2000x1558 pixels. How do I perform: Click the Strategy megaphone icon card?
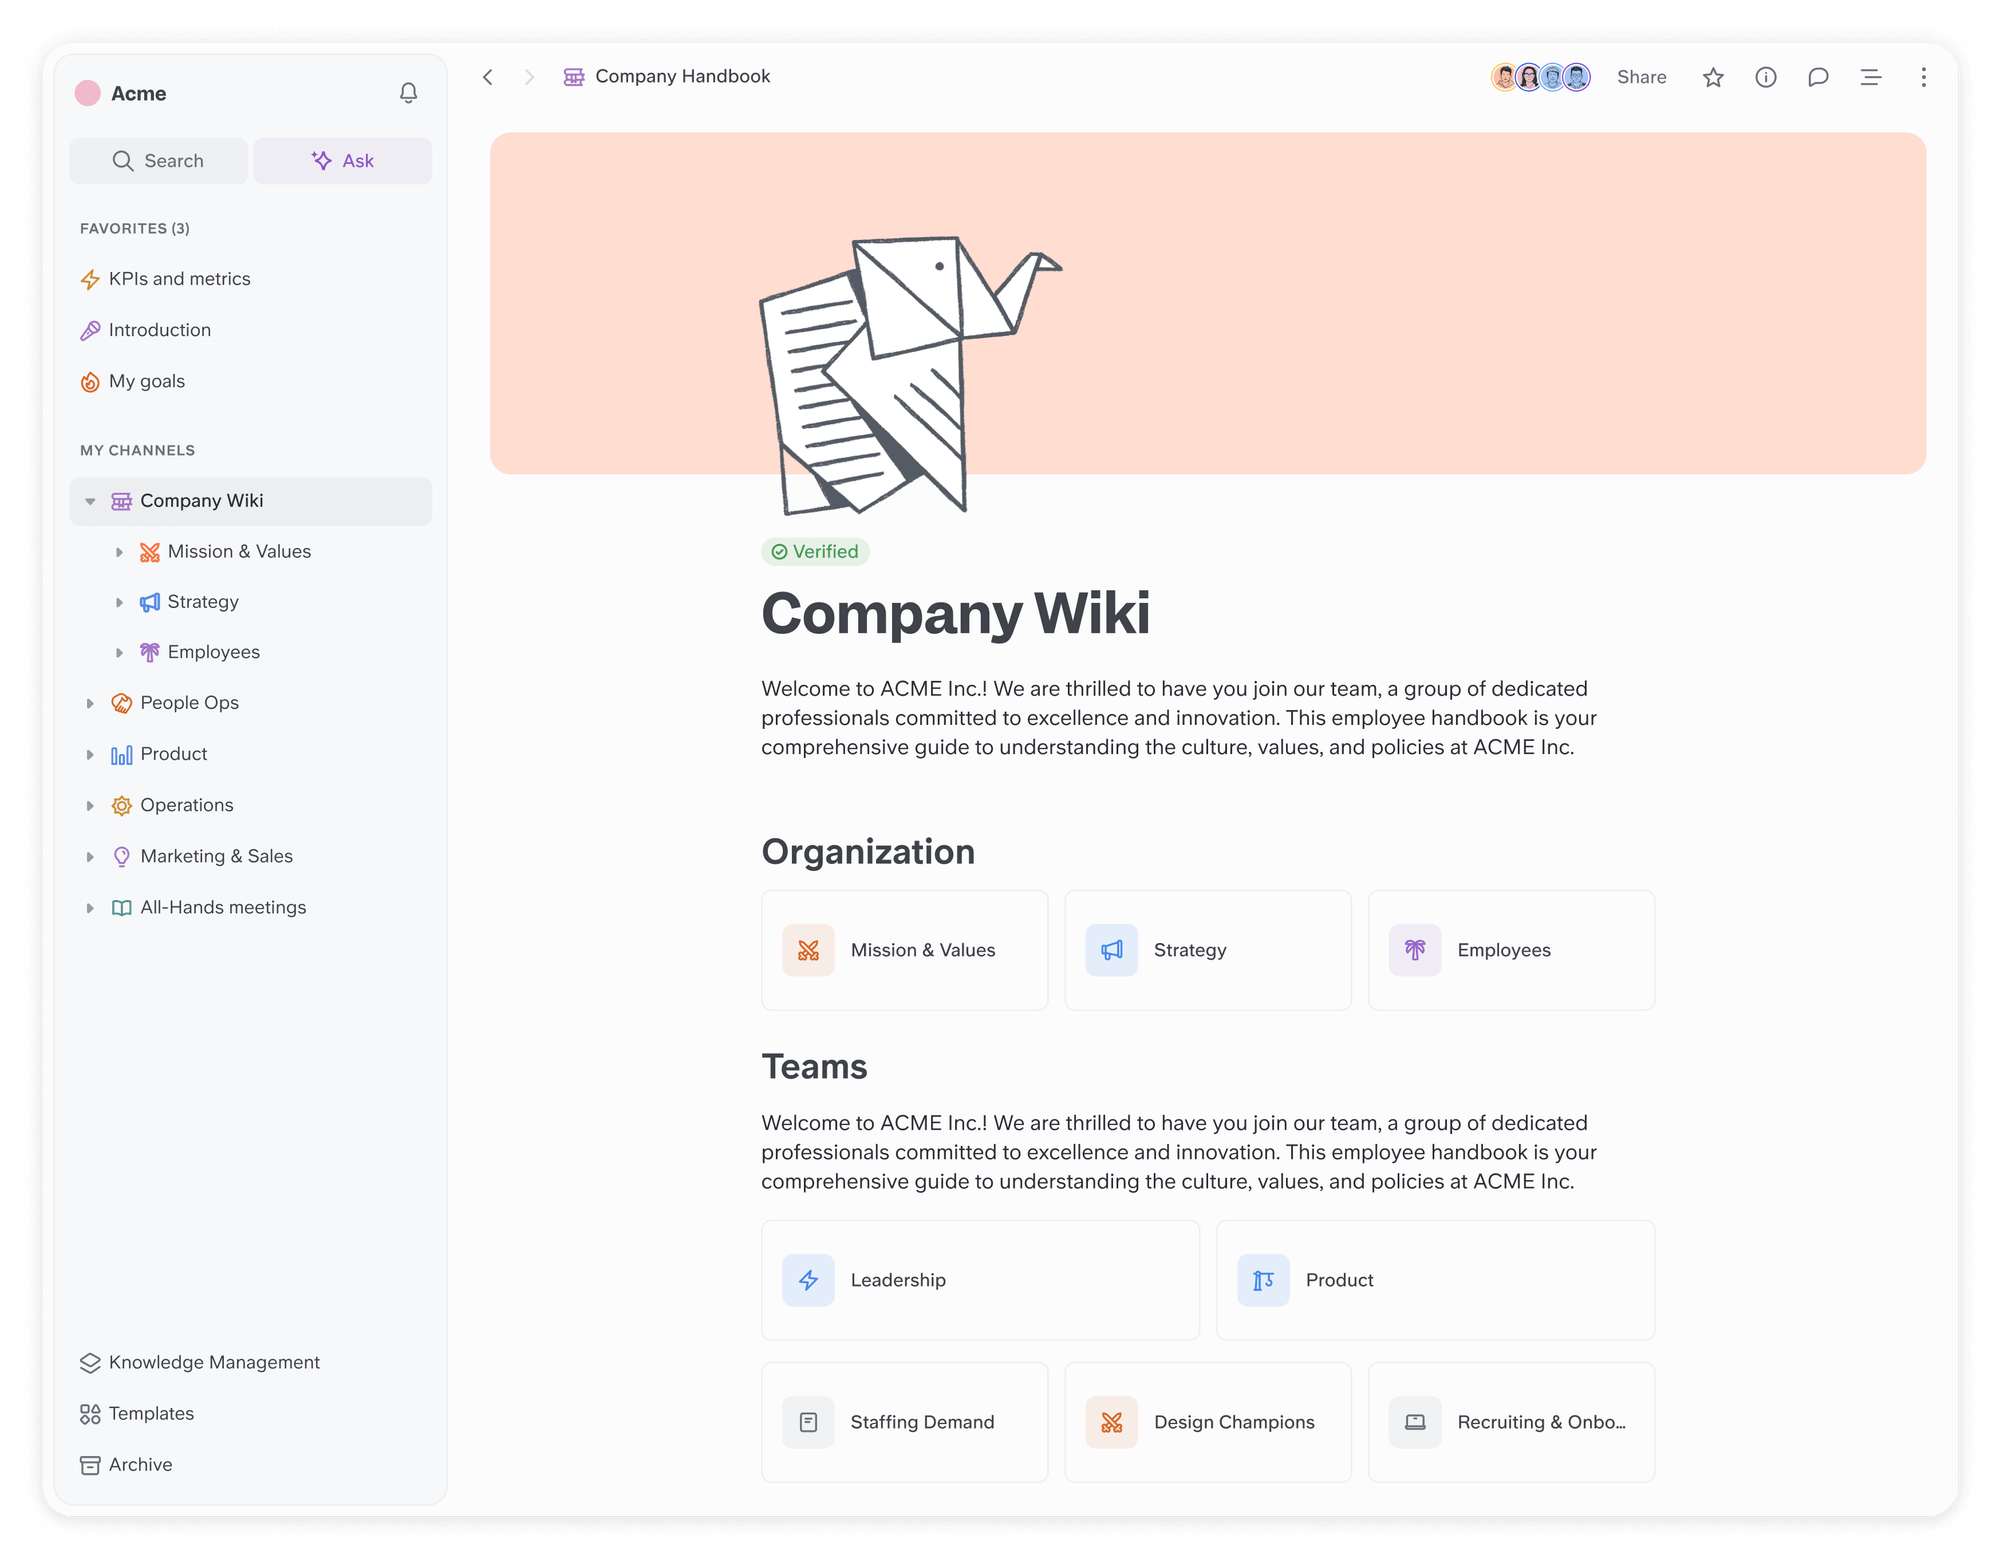[1110, 950]
